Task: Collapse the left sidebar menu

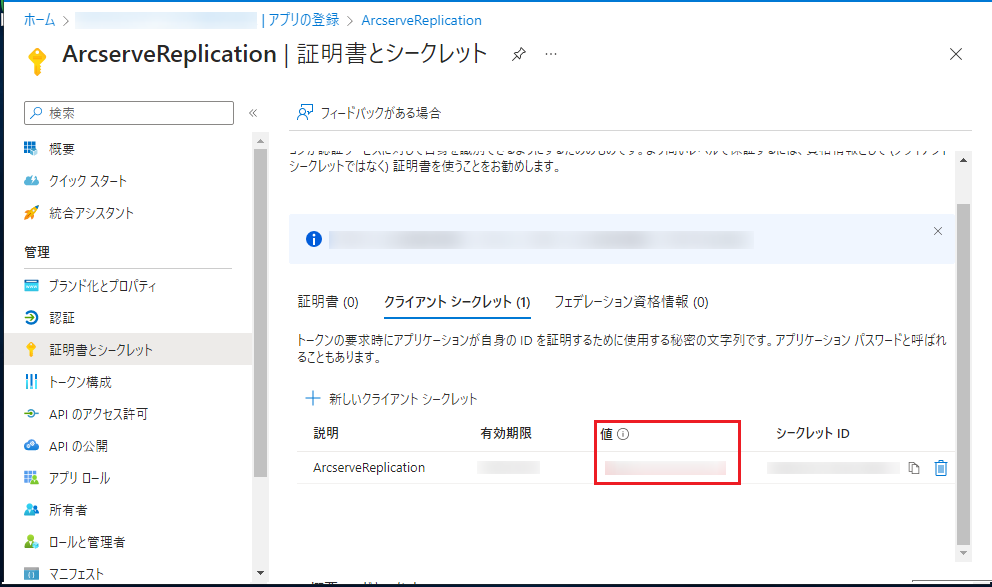Action: (x=253, y=113)
